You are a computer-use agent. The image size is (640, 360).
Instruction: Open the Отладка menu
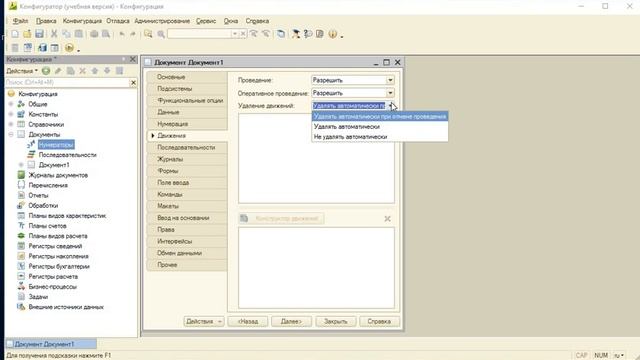click(118, 21)
